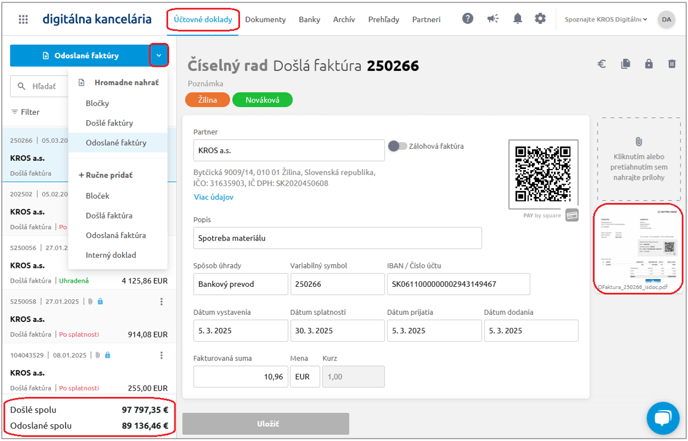Open settings gear icon

coord(540,18)
